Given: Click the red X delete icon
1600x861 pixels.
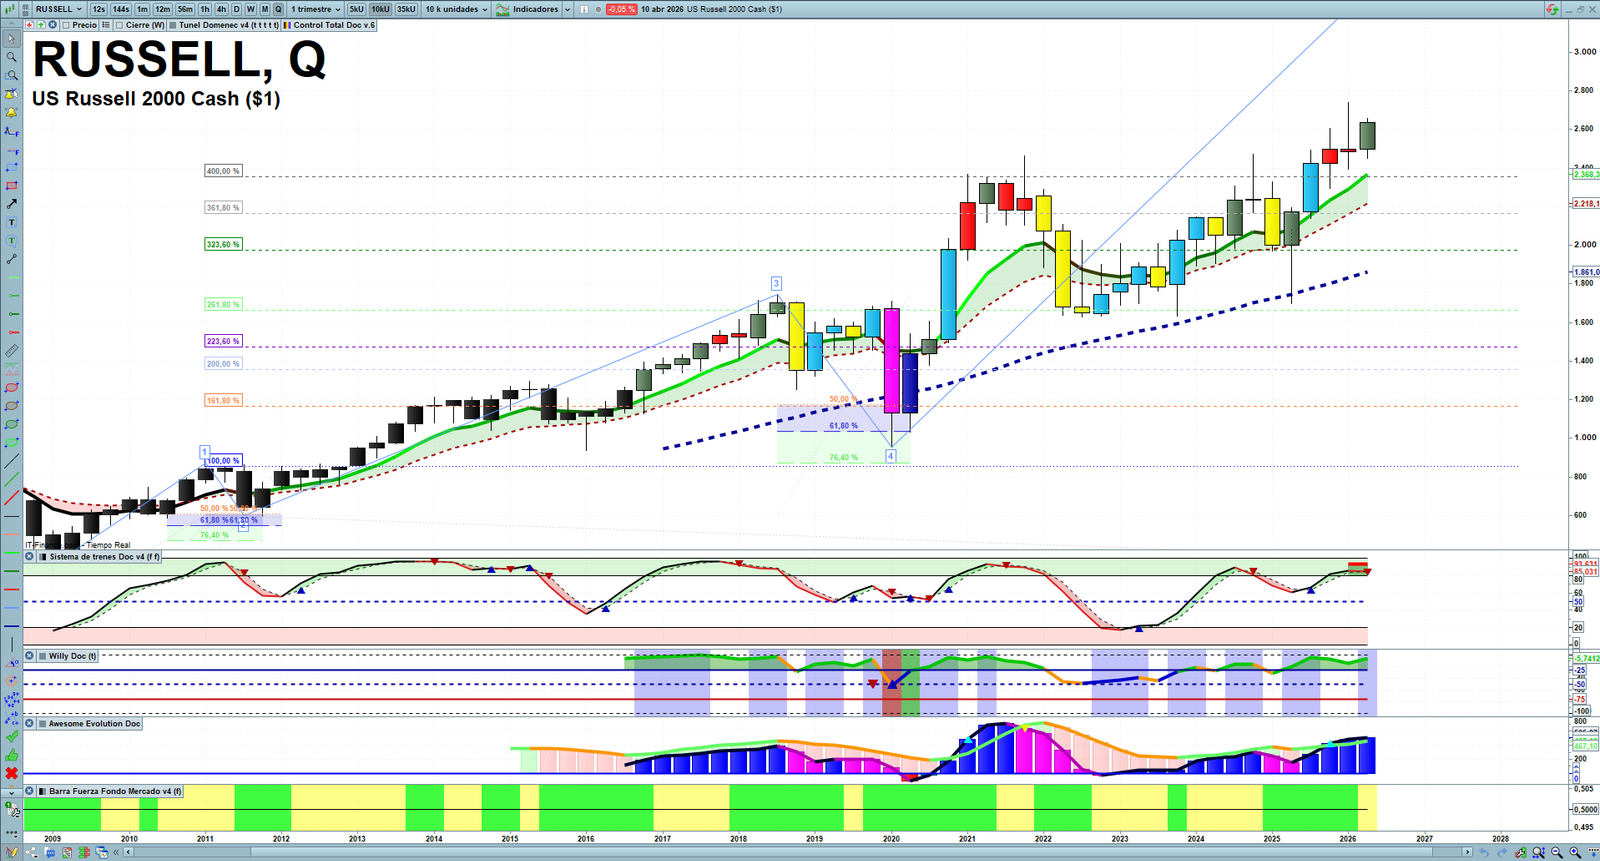Looking at the screenshot, I should coord(11,773).
